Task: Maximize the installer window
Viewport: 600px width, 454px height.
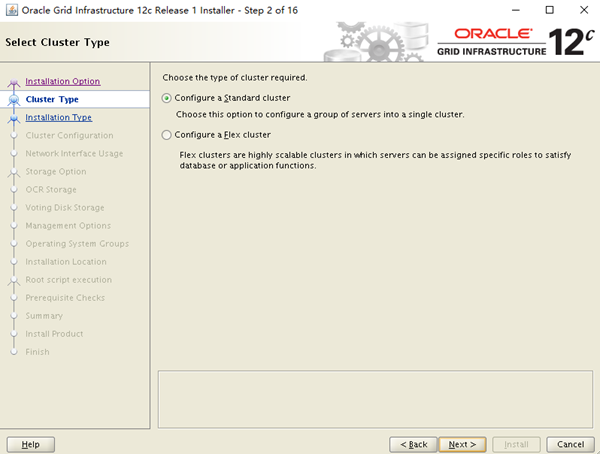Action: [x=549, y=10]
